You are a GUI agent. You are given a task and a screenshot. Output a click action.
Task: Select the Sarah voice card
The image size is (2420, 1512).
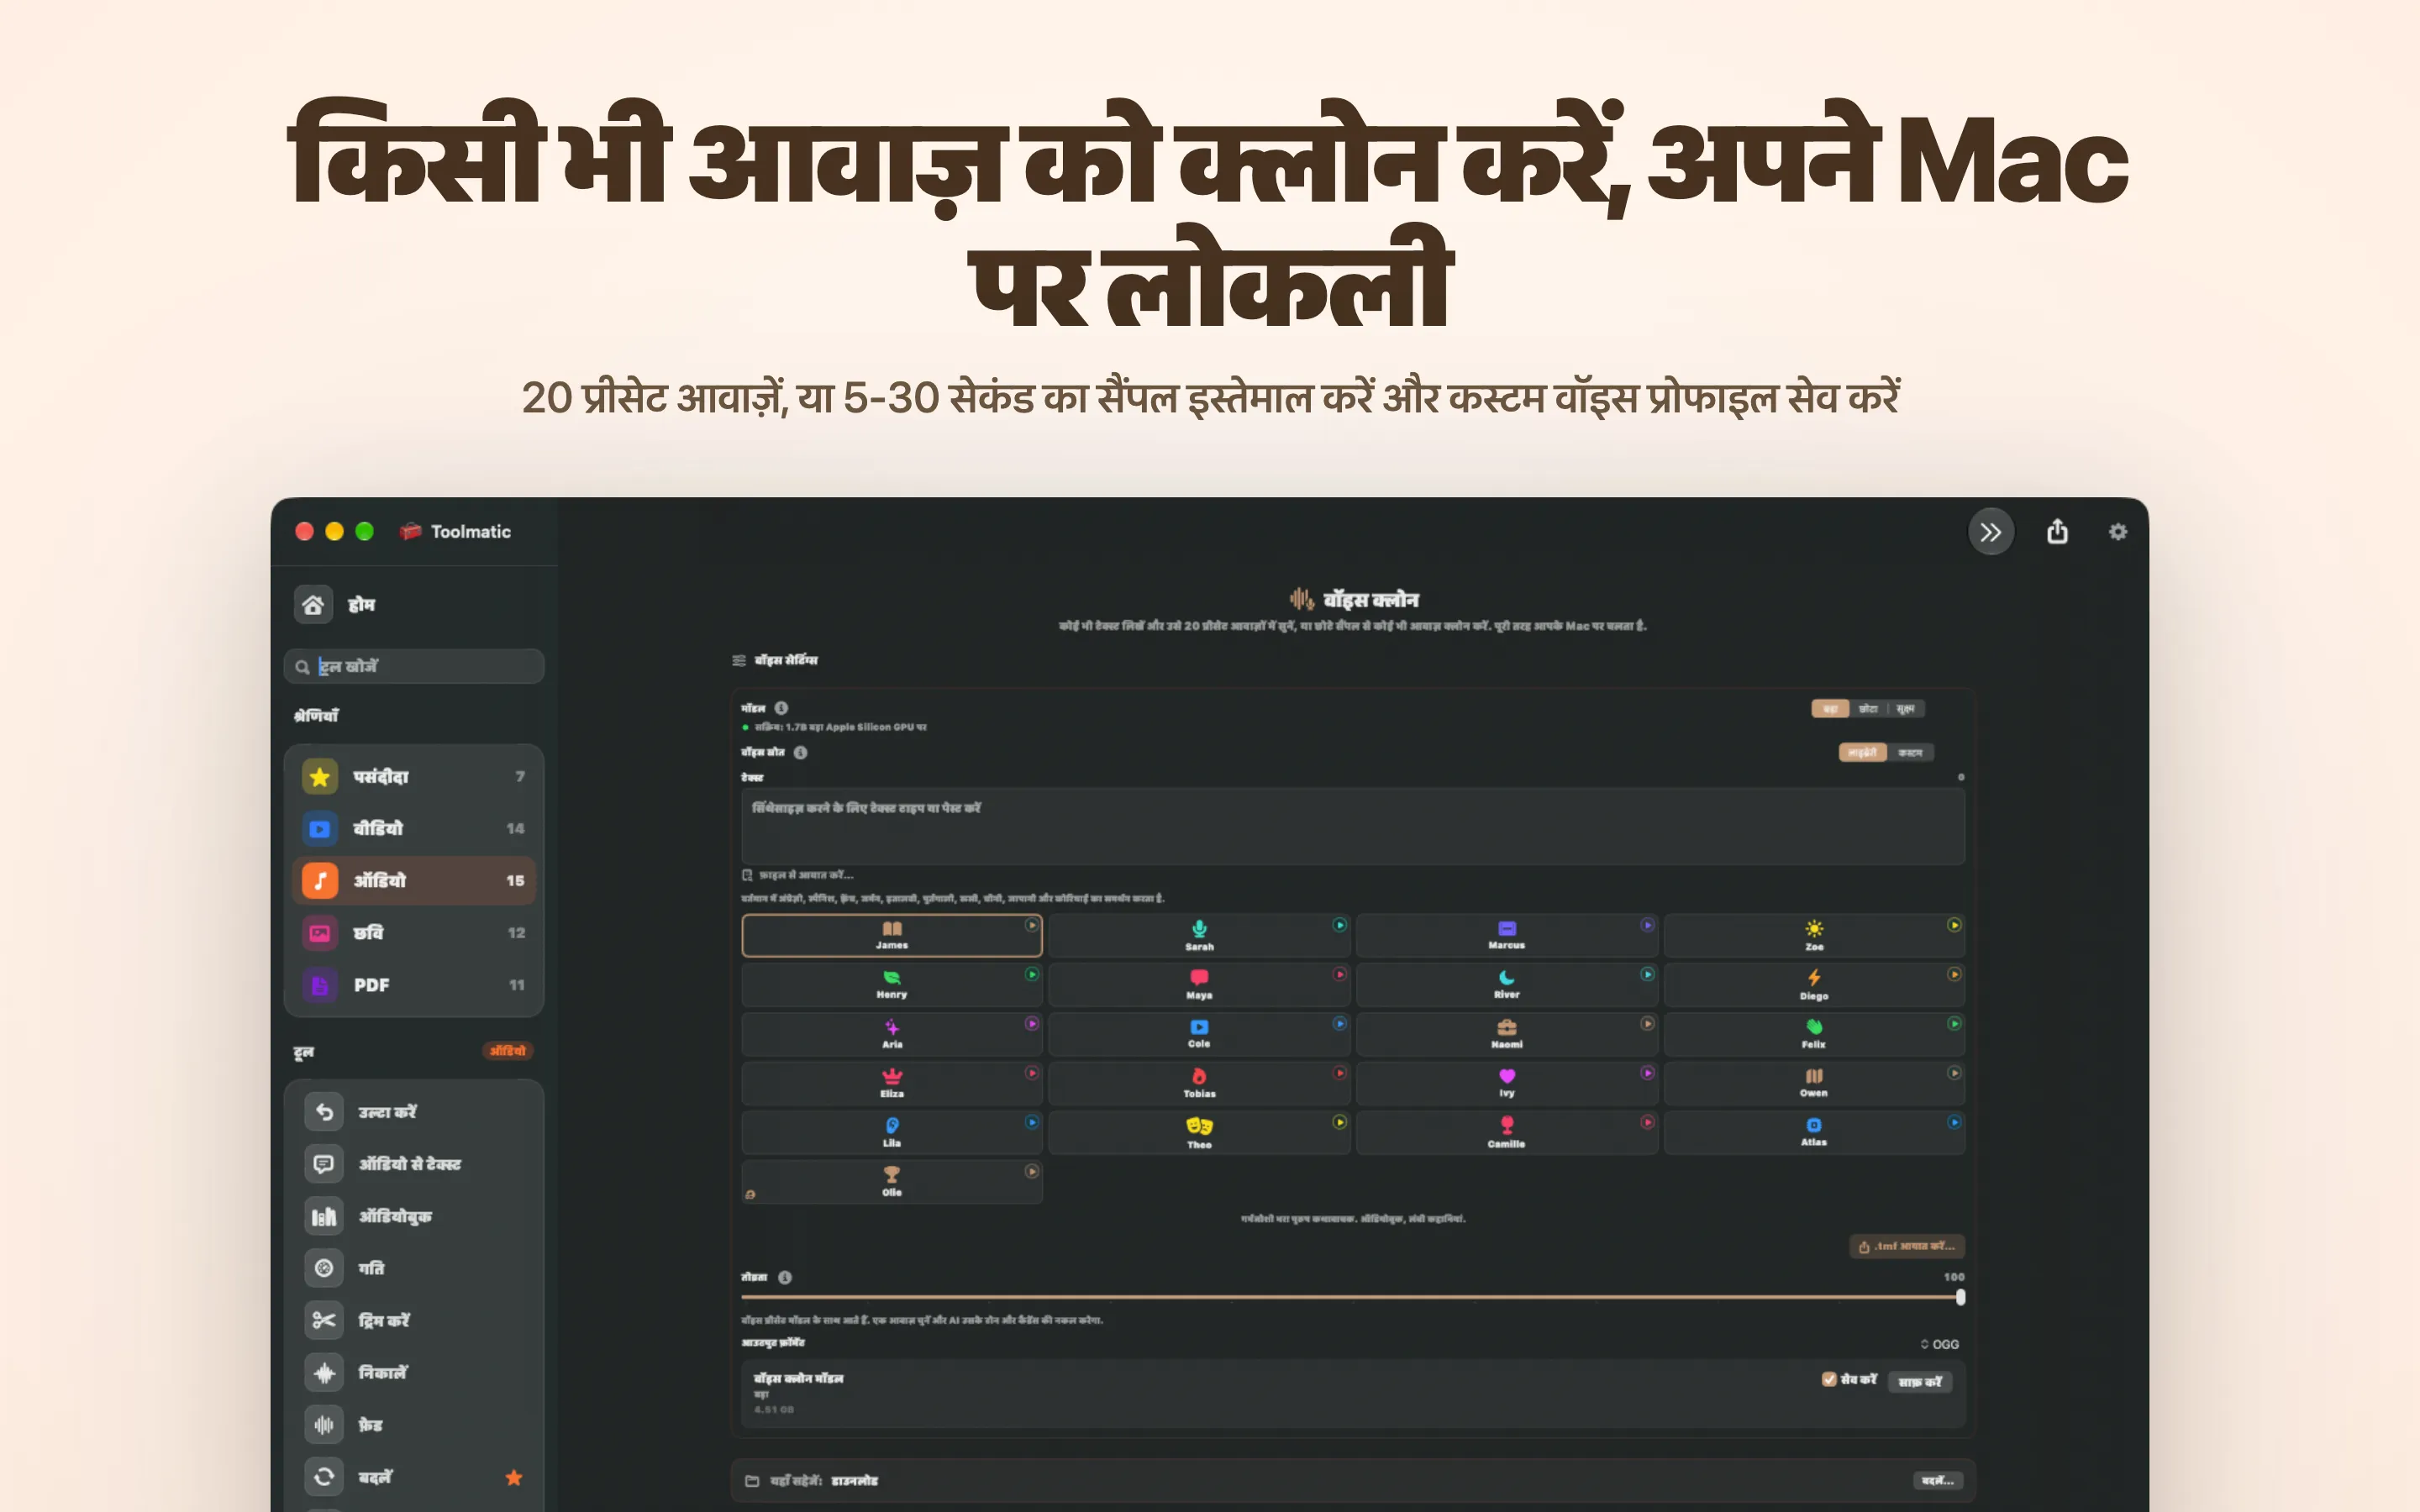click(1199, 935)
